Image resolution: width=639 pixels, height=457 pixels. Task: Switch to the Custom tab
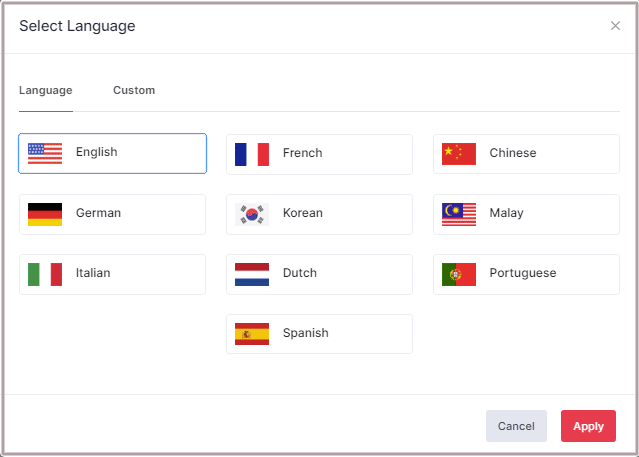pos(134,90)
